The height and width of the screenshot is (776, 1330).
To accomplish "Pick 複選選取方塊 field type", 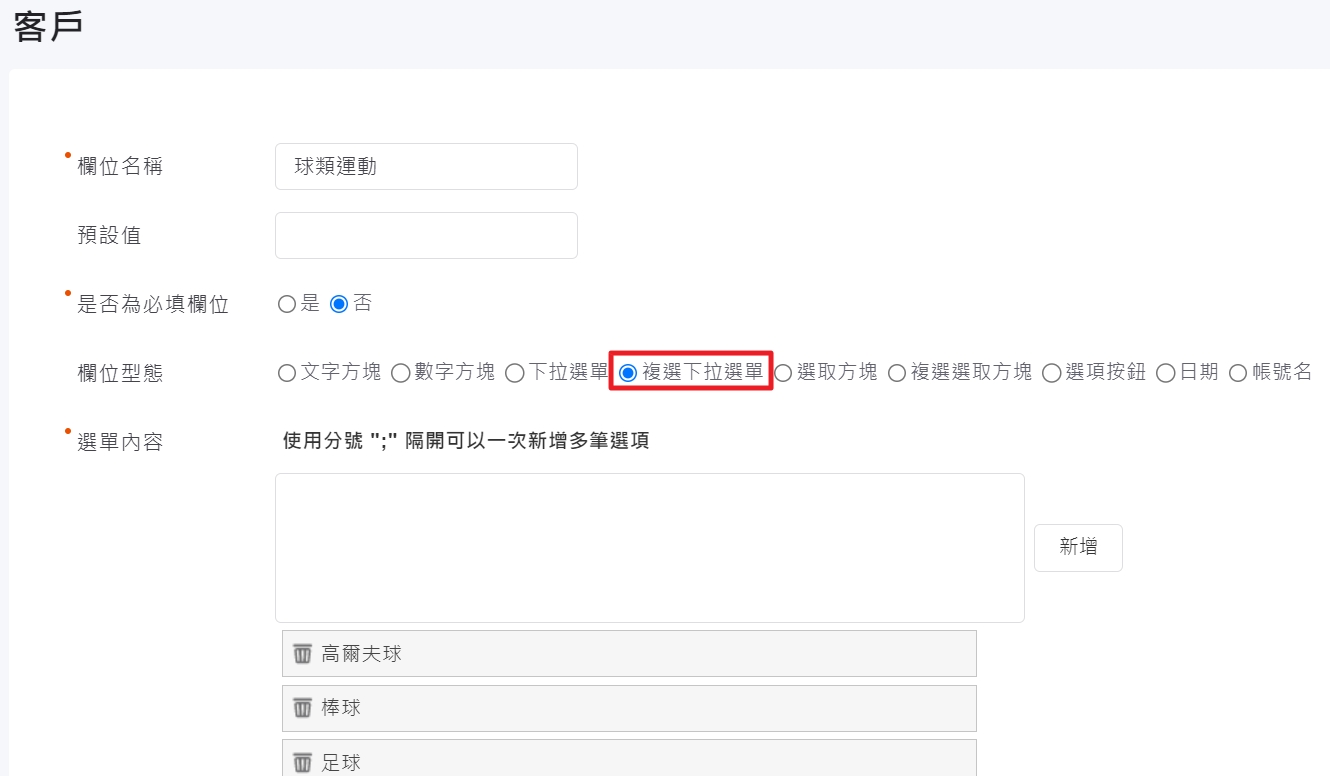I will click(897, 373).
